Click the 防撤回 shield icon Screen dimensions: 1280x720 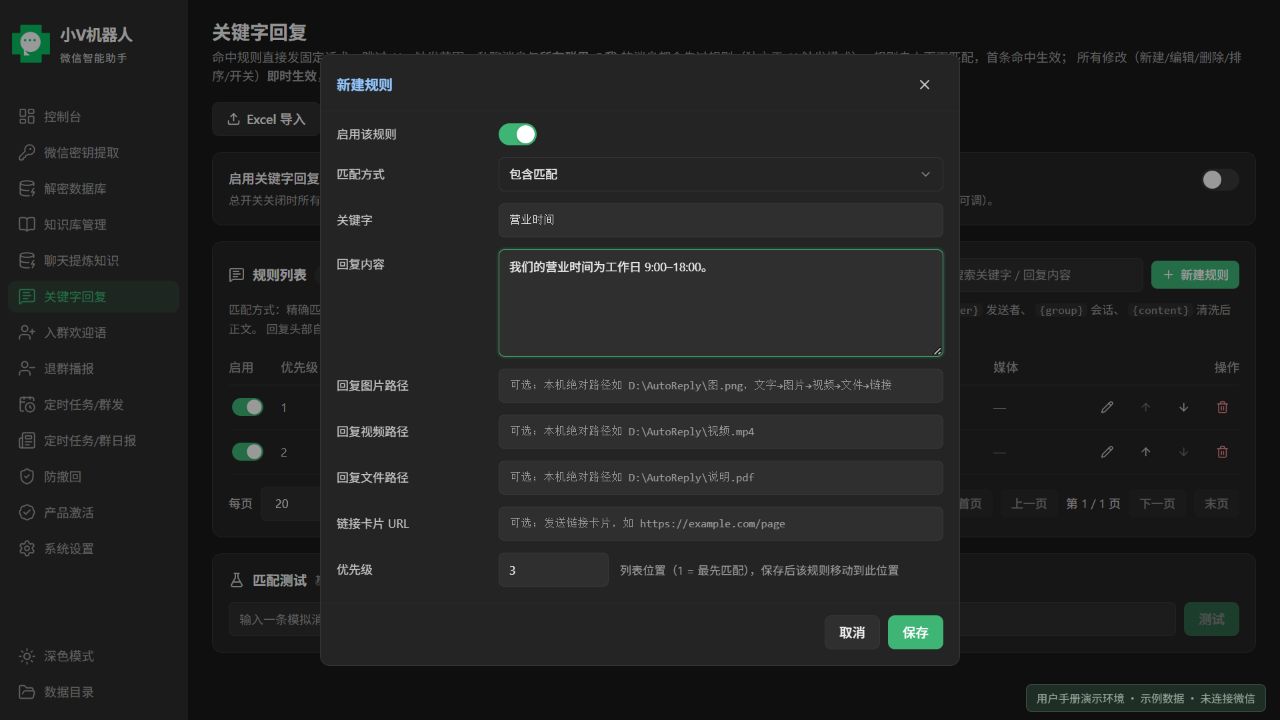pyautogui.click(x=27, y=476)
